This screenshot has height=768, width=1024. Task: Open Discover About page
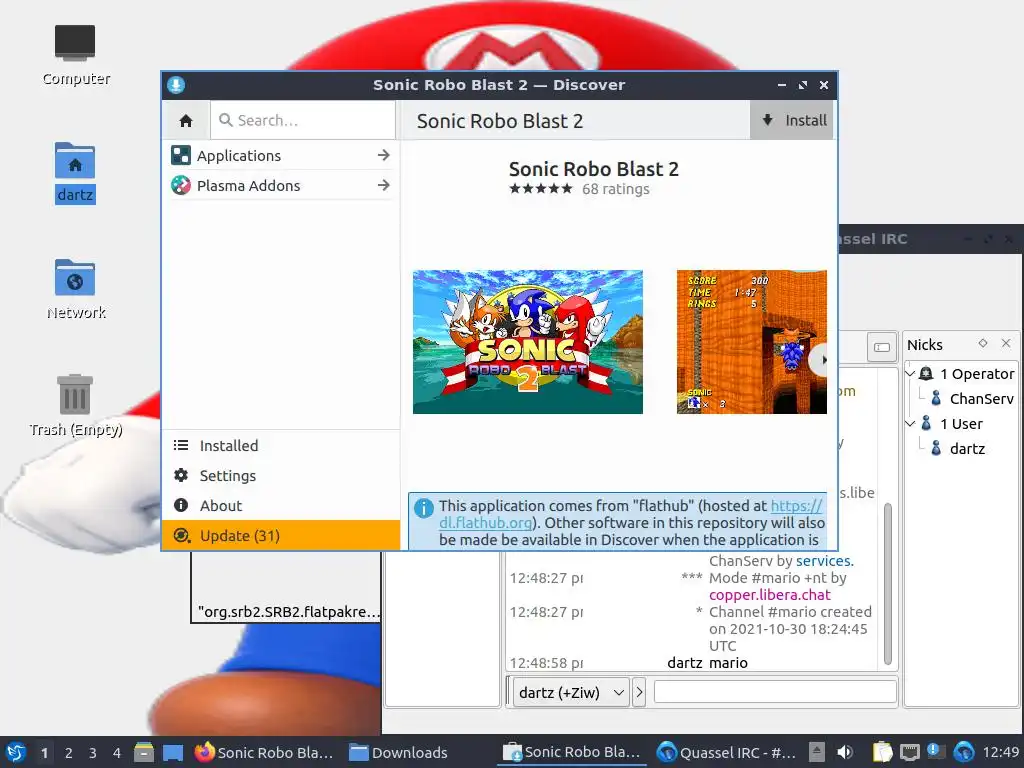pos(281,505)
